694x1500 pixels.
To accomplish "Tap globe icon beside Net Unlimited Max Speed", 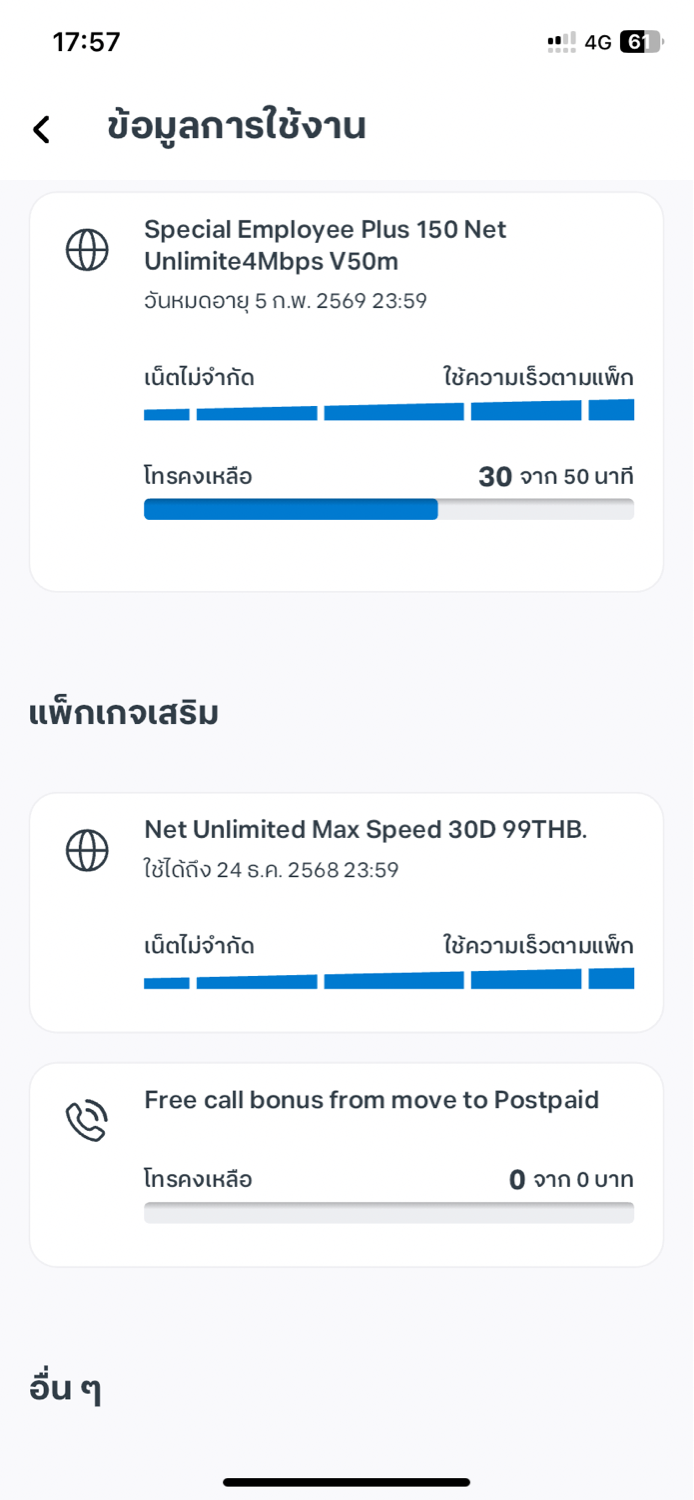I will coord(87,850).
